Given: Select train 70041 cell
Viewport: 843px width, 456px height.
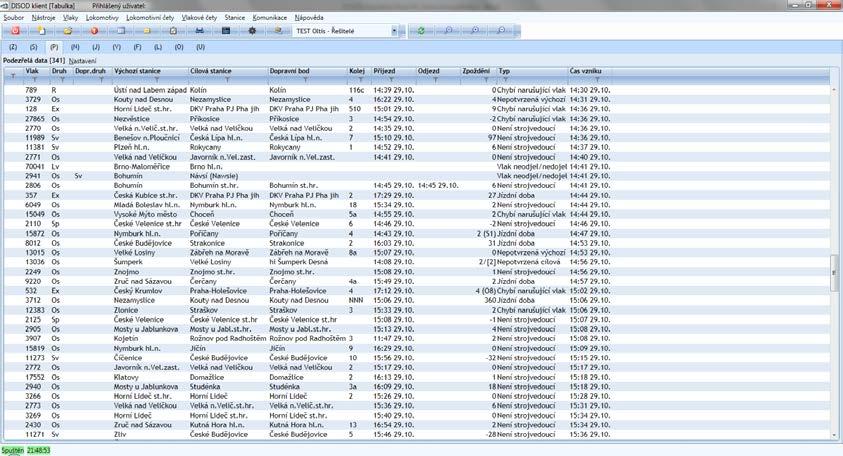Looking at the screenshot, I should [34, 167].
